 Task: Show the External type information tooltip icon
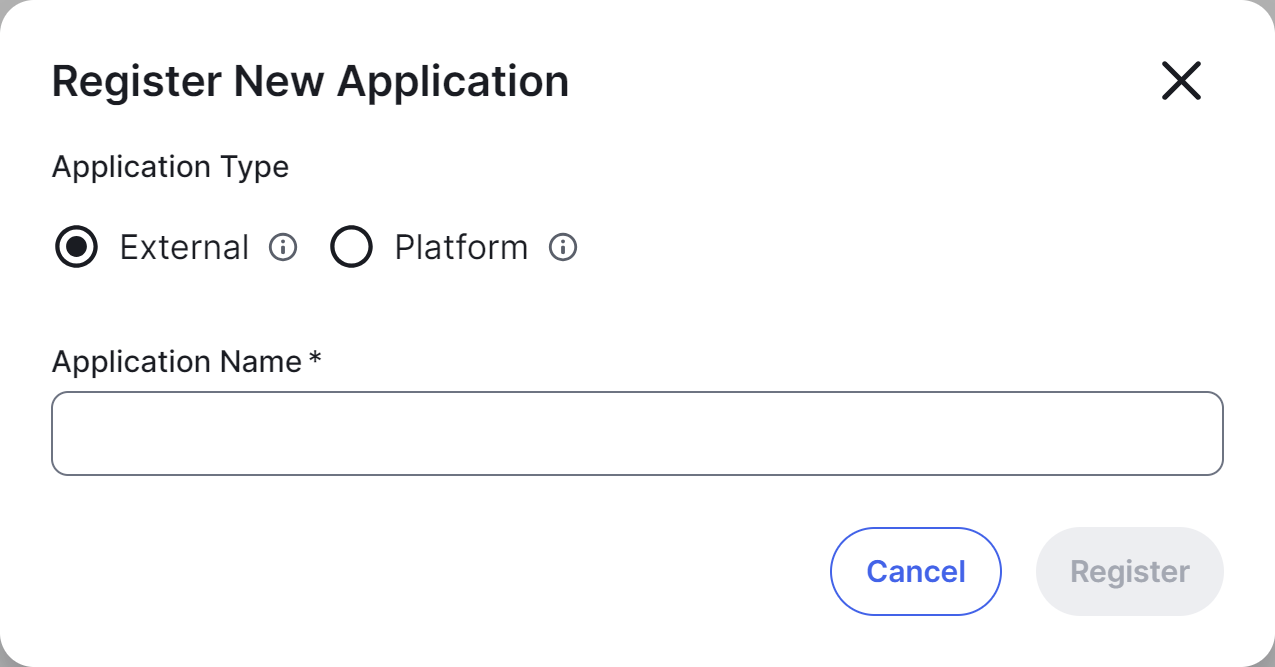pyautogui.click(x=283, y=247)
